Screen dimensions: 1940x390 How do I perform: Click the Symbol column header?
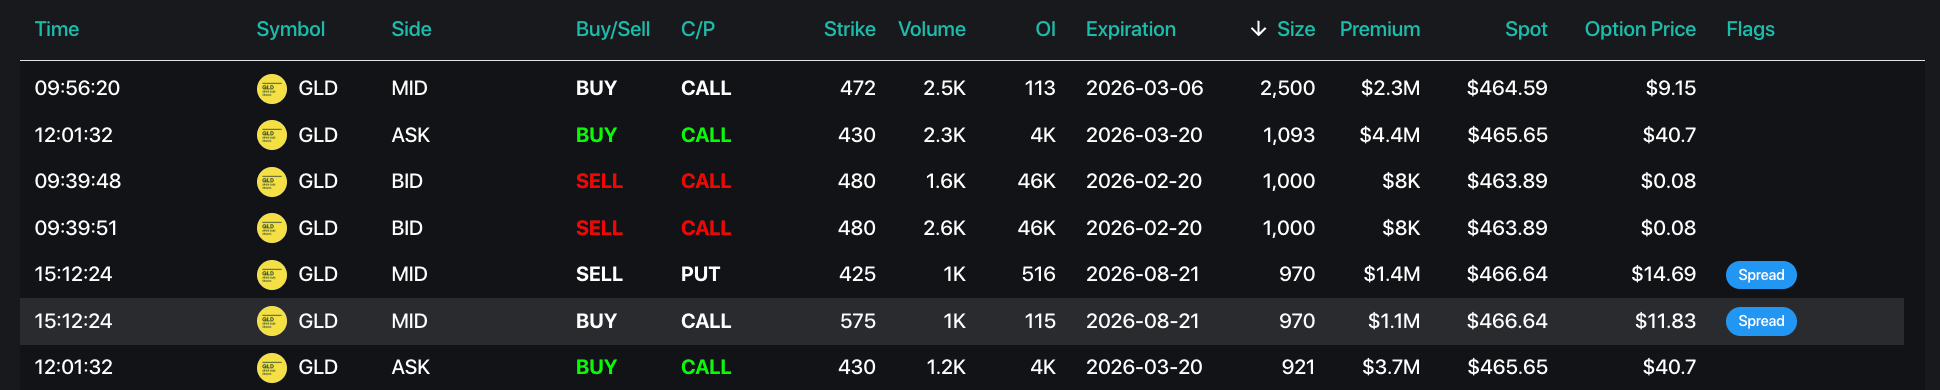pyautogui.click(x=291, y=29)
